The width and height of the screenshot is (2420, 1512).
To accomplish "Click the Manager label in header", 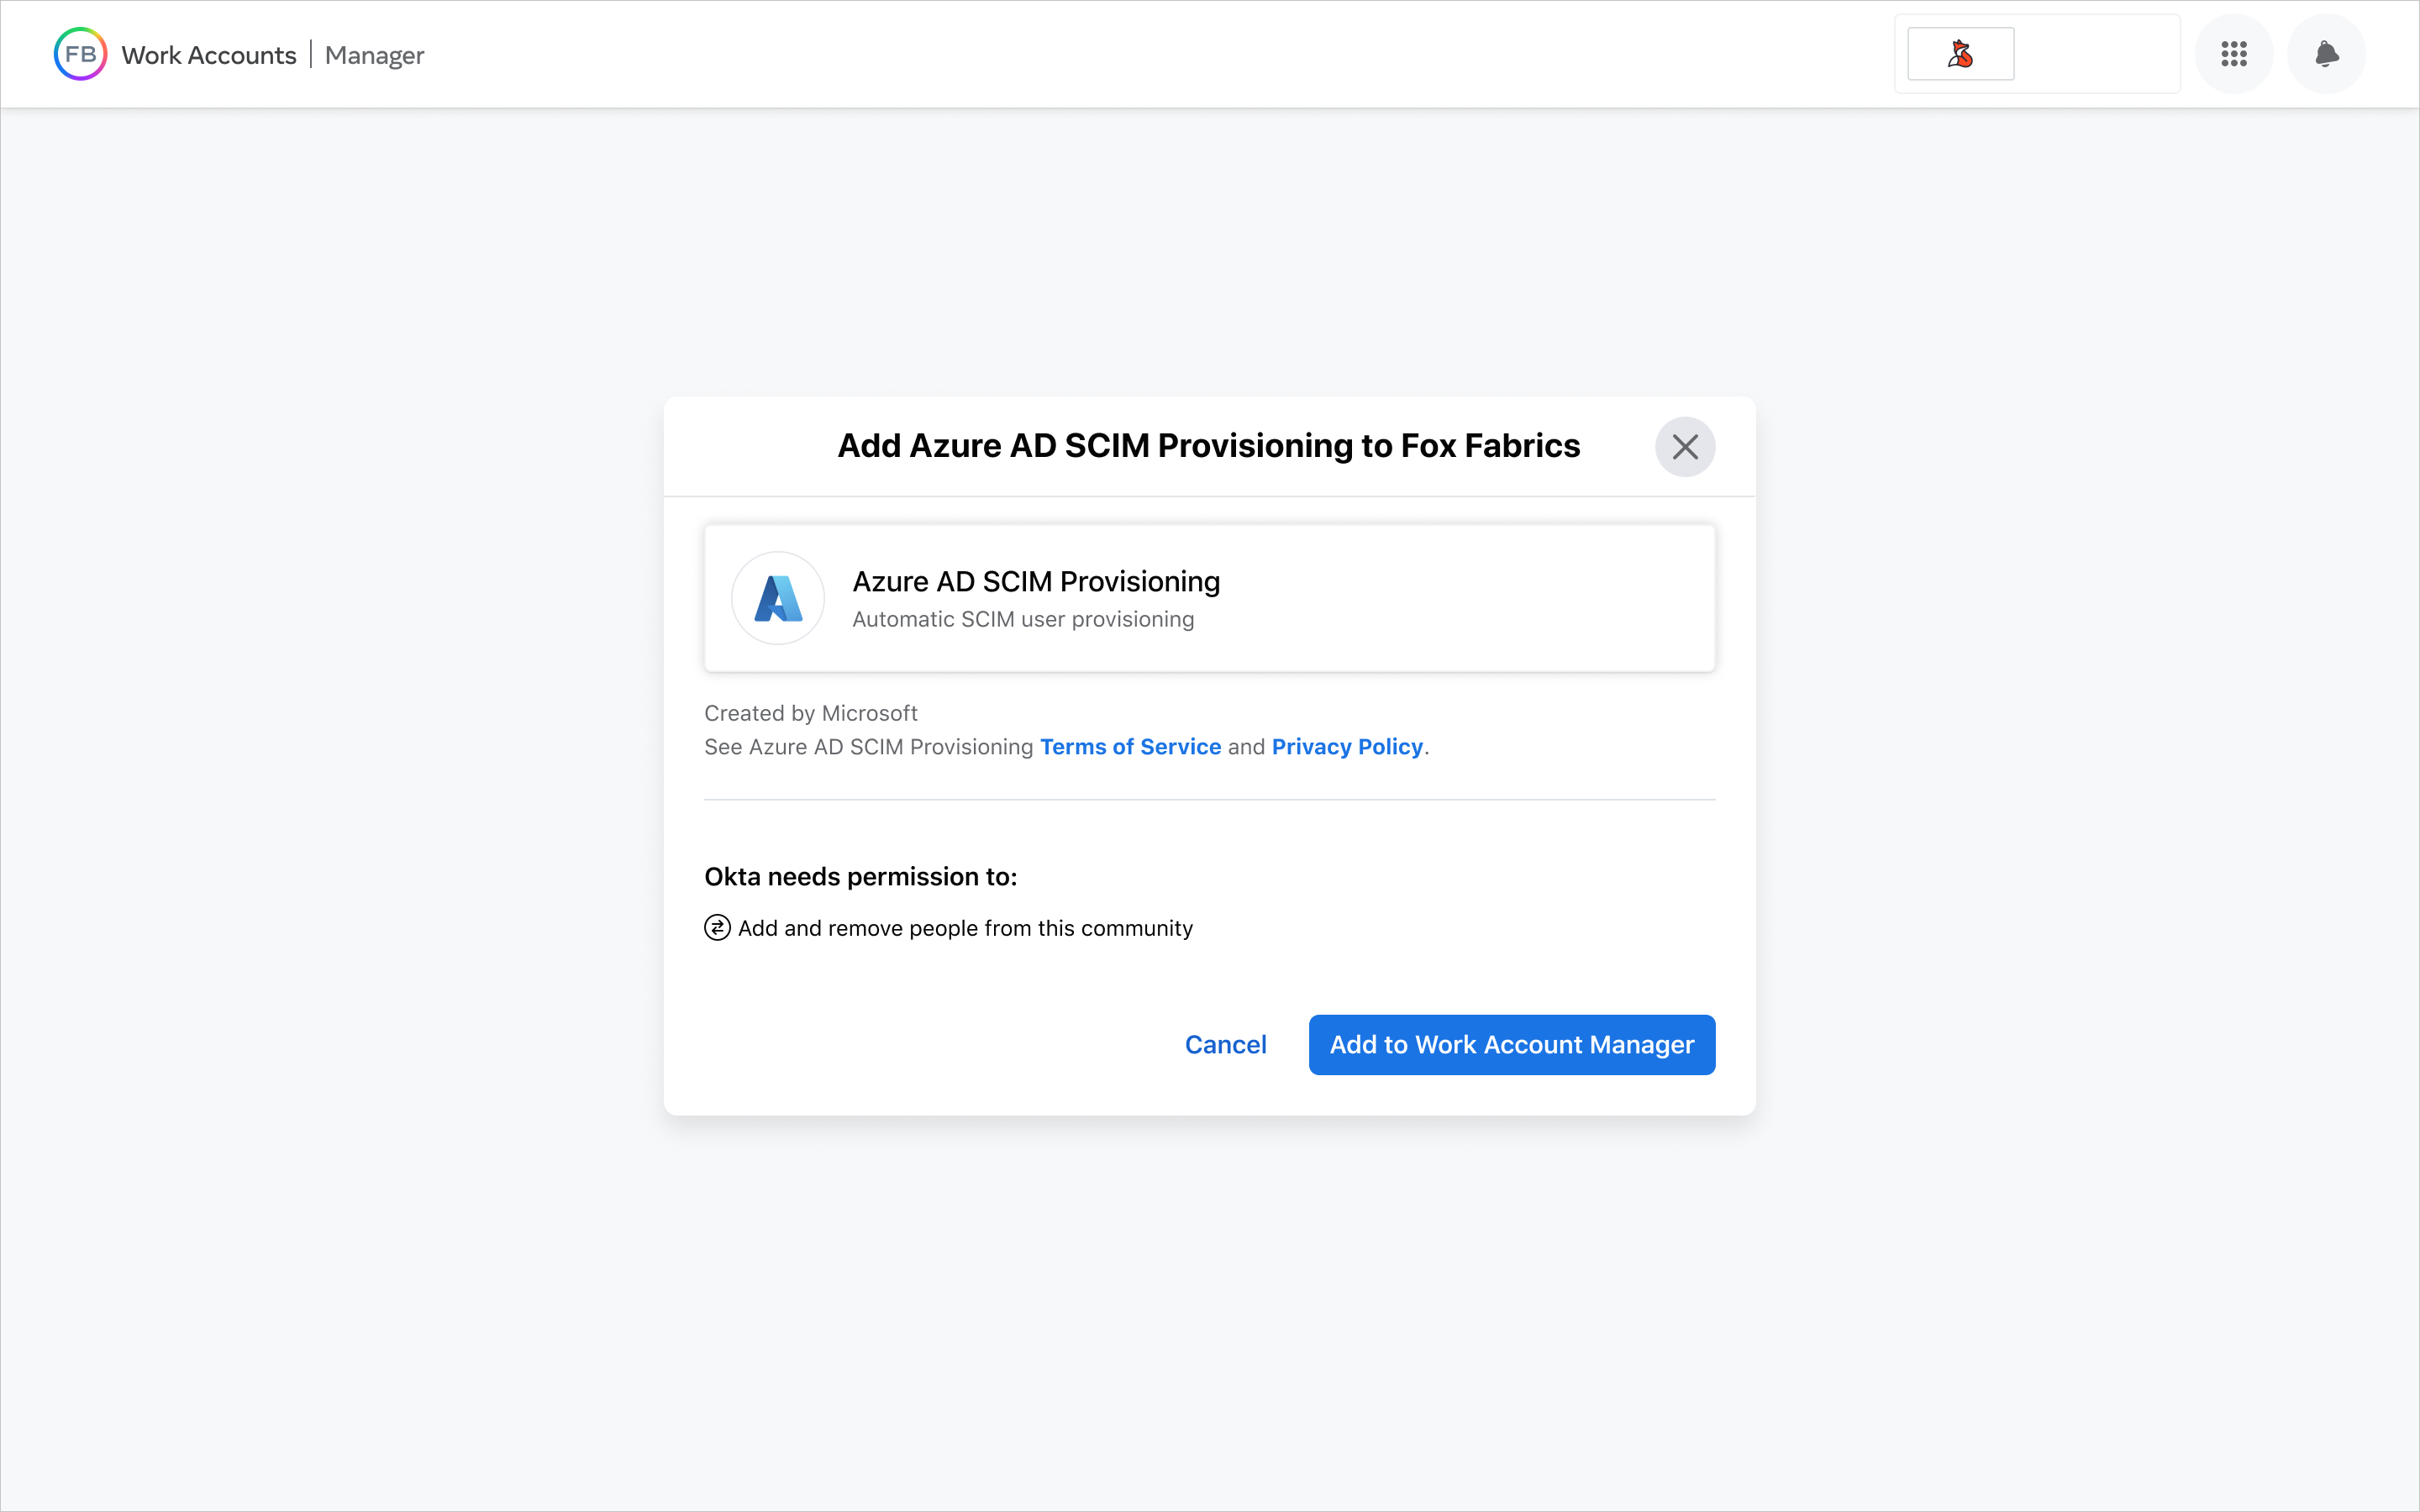I will click(x=375, y=54).
